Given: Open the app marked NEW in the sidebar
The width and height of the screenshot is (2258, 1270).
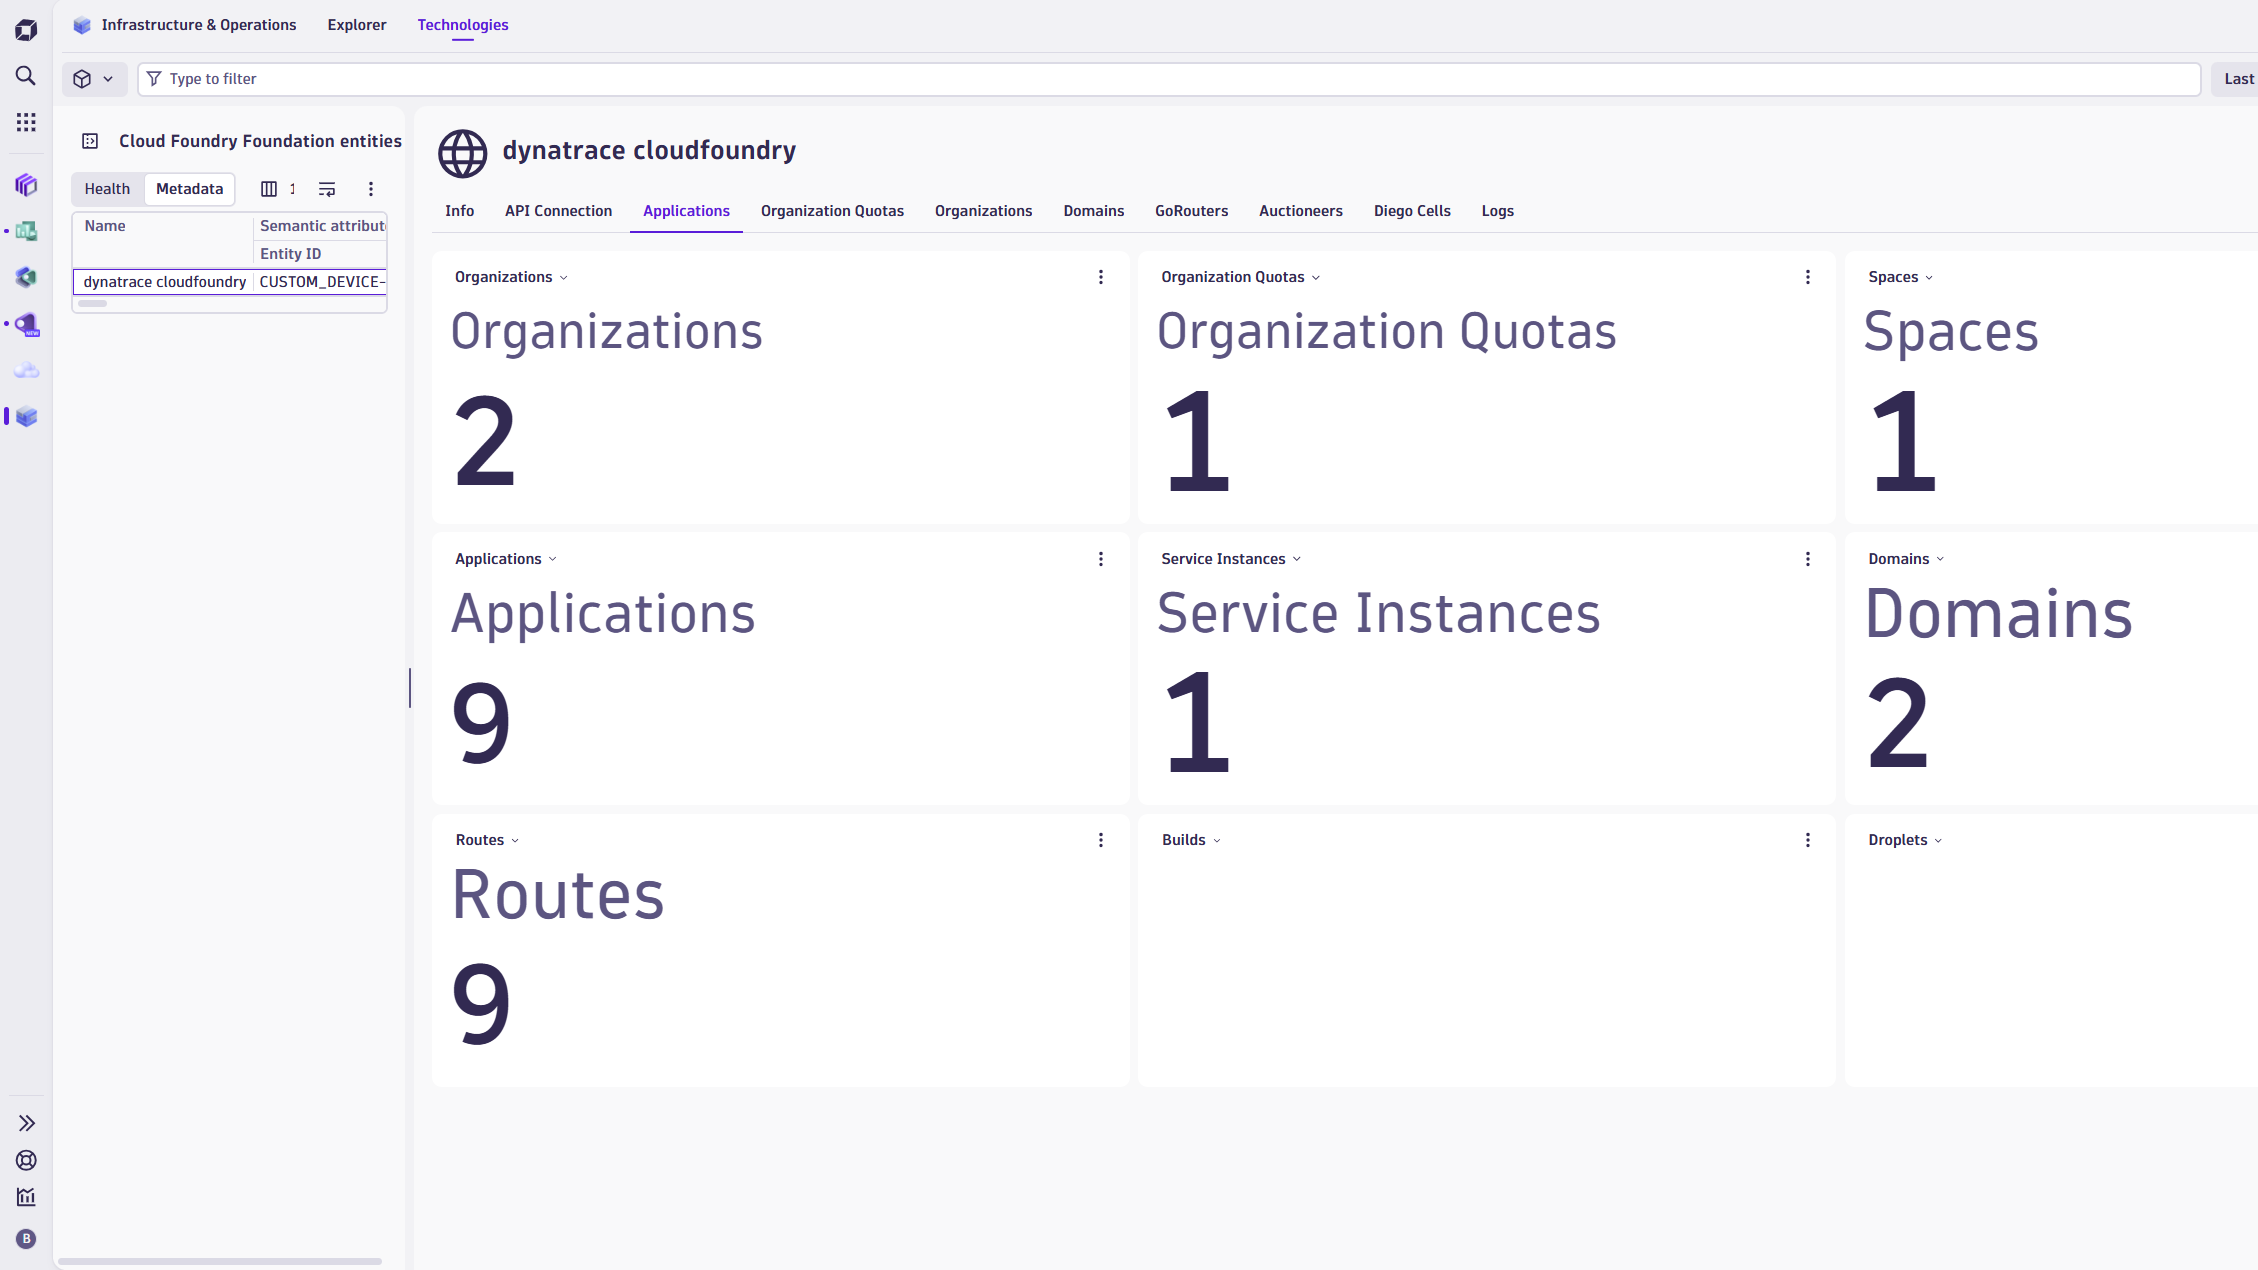Looking at the screenshot, I should tap(26, 324).
